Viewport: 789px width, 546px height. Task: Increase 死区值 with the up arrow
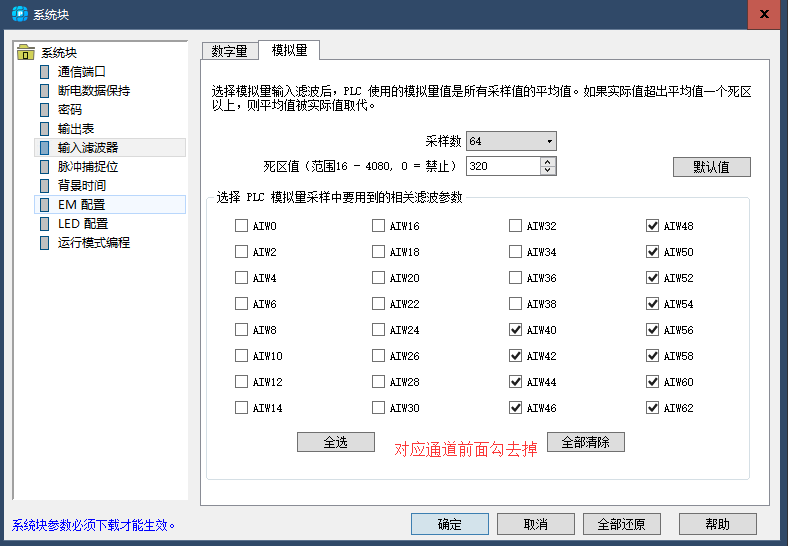point(548,162)
